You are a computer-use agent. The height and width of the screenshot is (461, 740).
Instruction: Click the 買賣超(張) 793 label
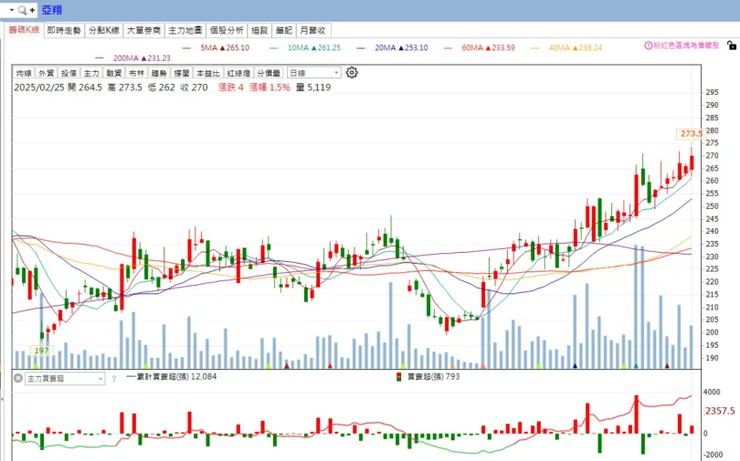click(433, 377)
